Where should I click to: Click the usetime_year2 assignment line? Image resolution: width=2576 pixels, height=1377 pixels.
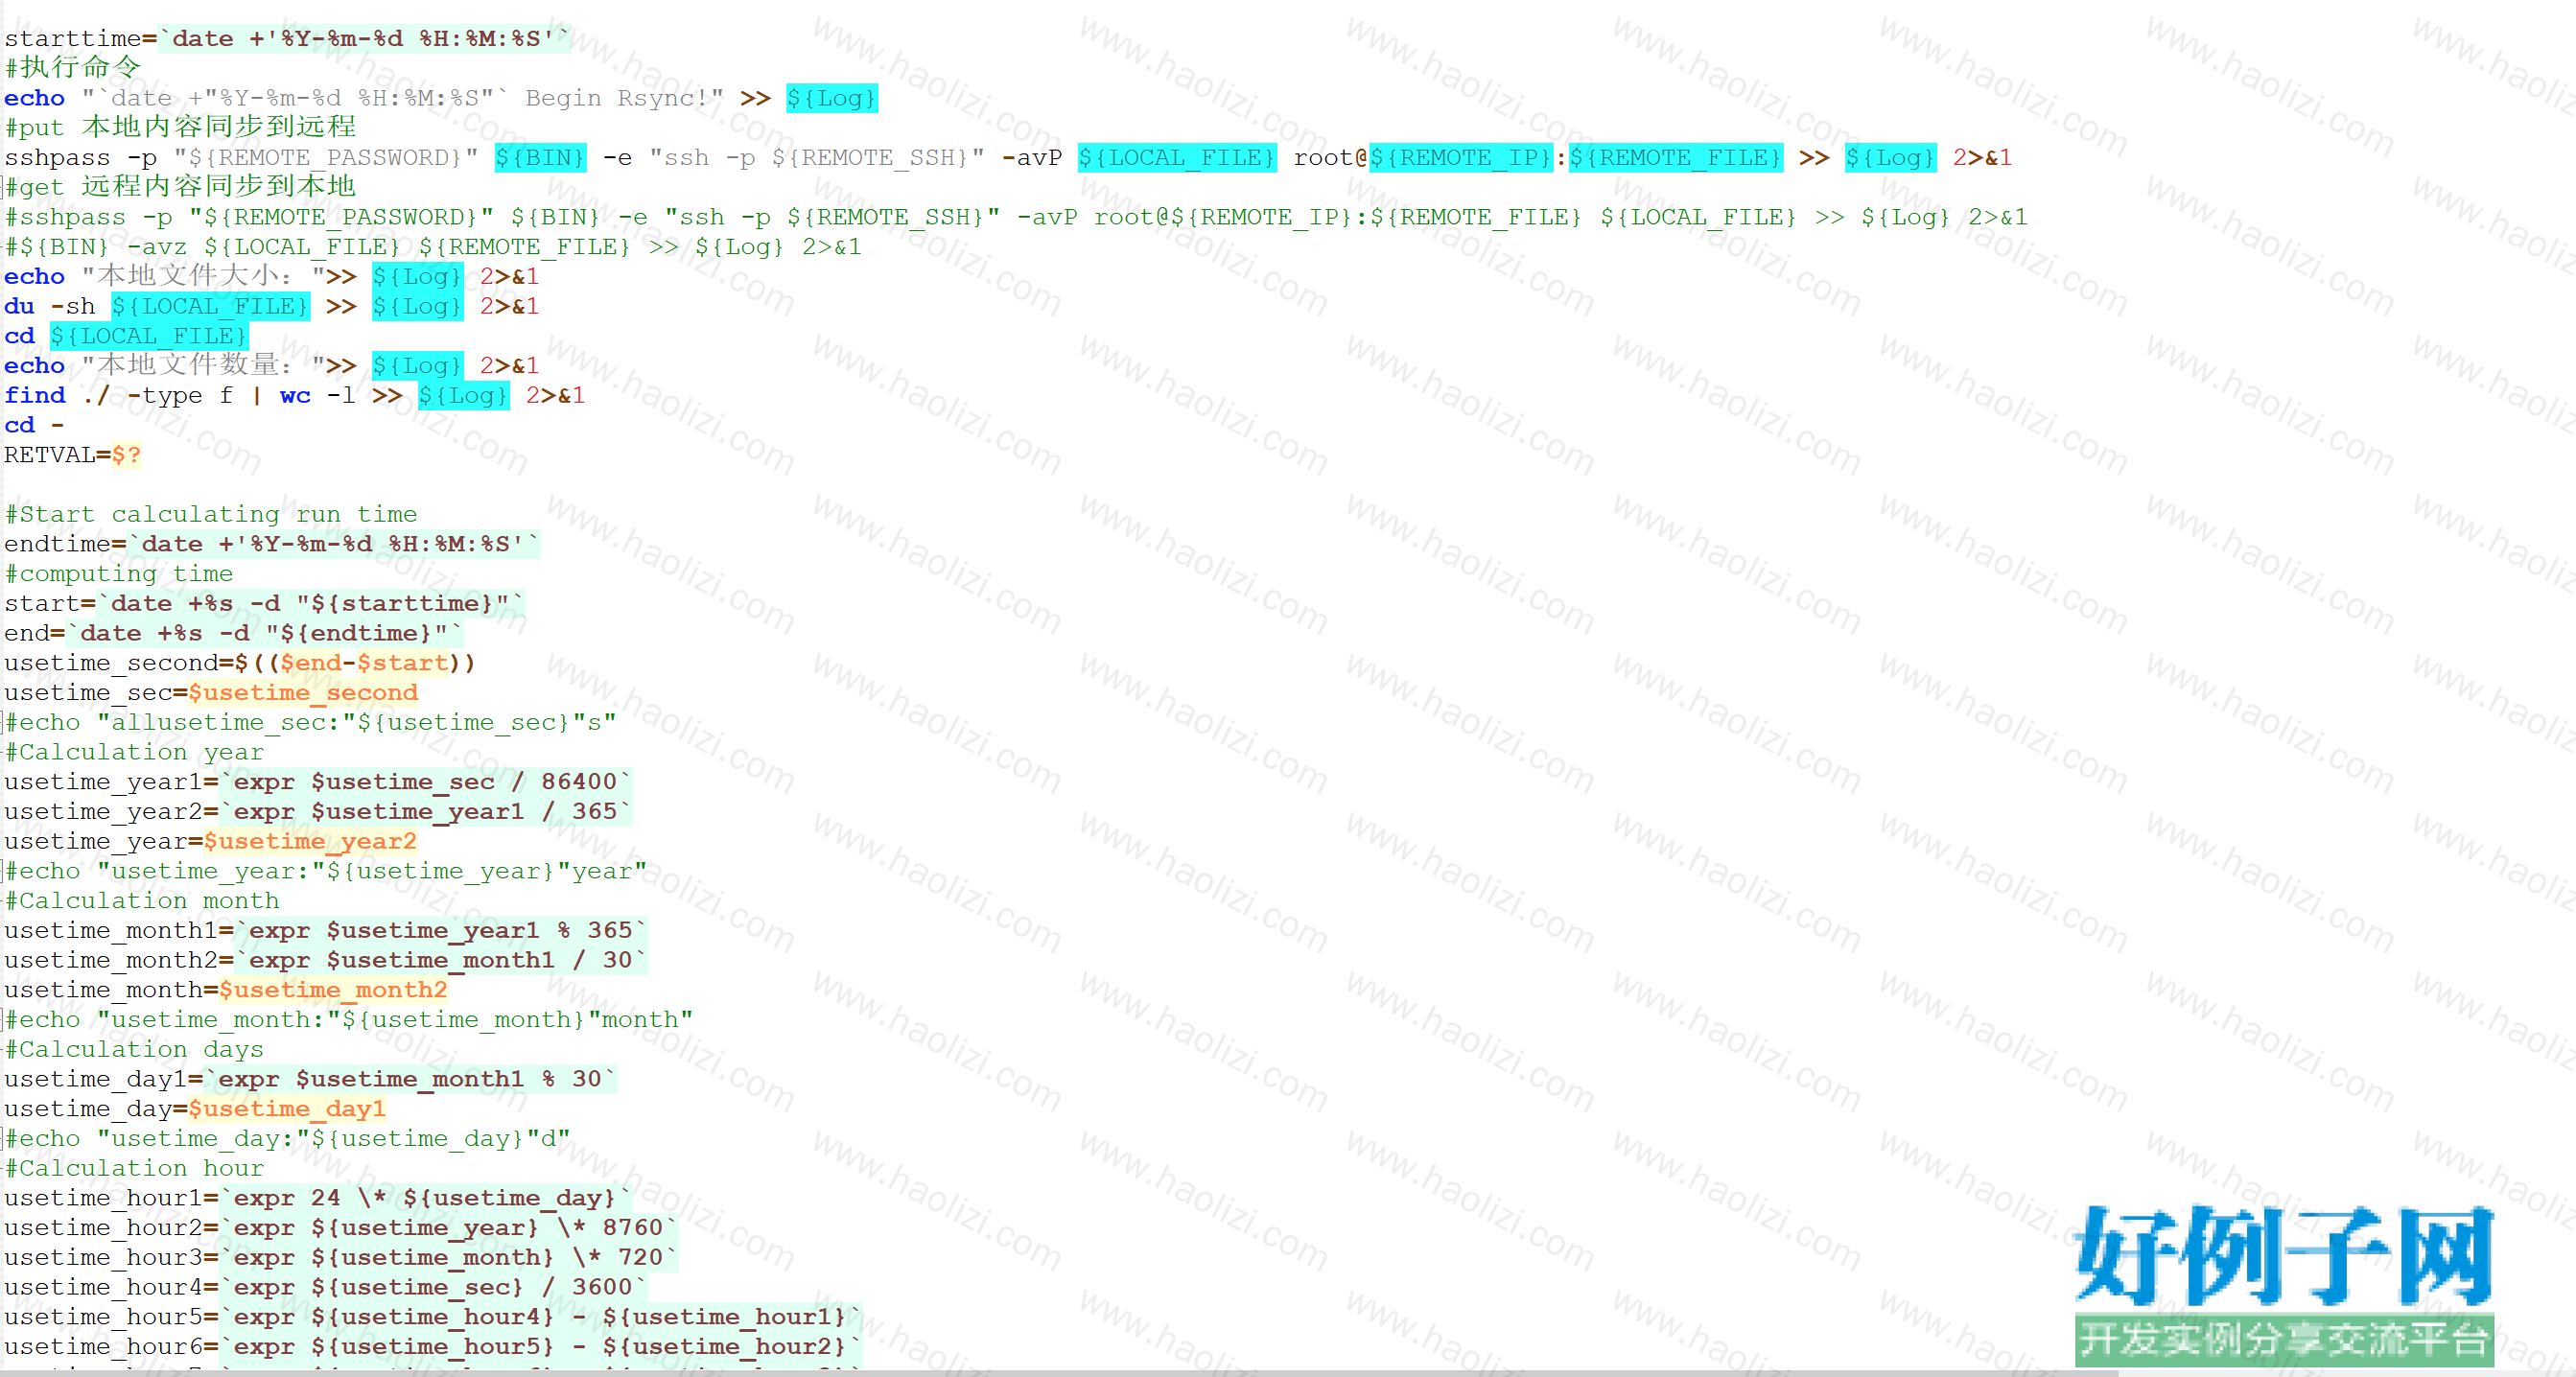(318, 812)
